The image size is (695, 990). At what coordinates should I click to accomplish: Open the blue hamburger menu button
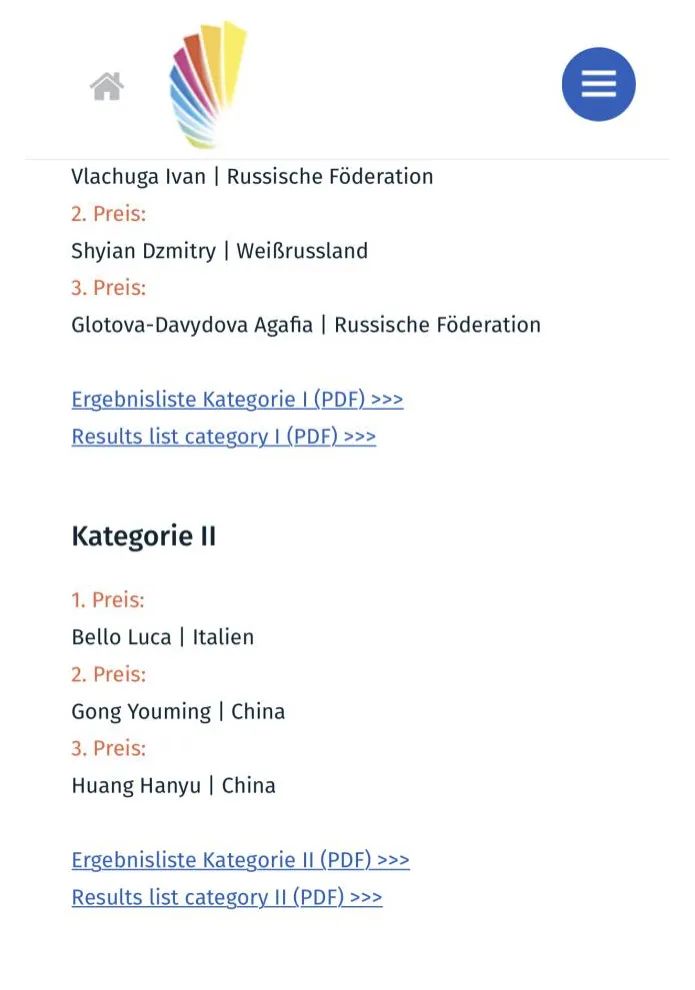(x=598, y=84)
